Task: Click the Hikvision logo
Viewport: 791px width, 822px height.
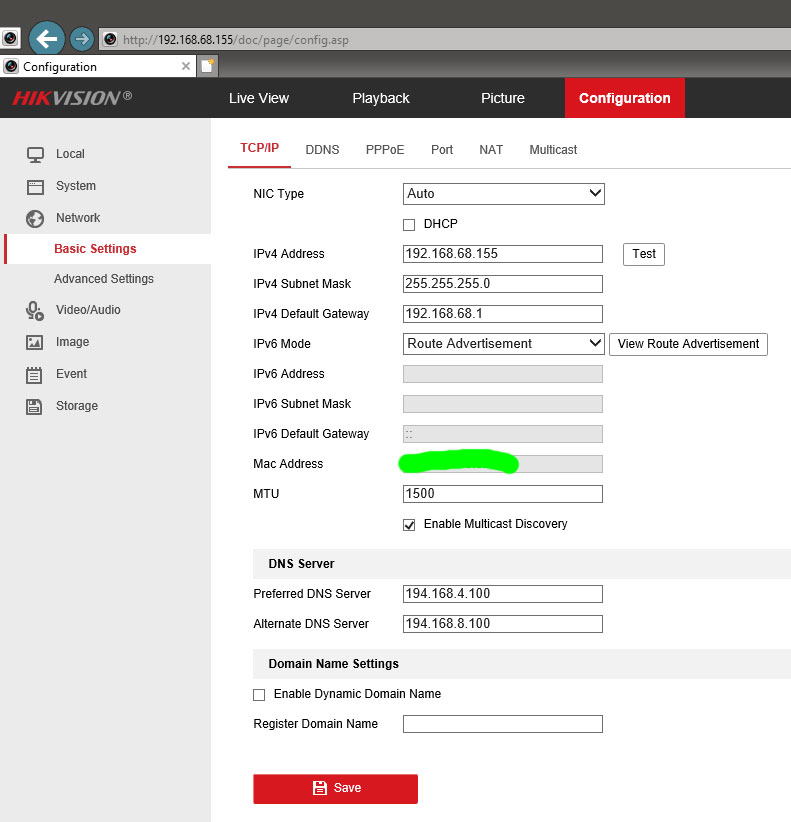Action: click(72, 98)
